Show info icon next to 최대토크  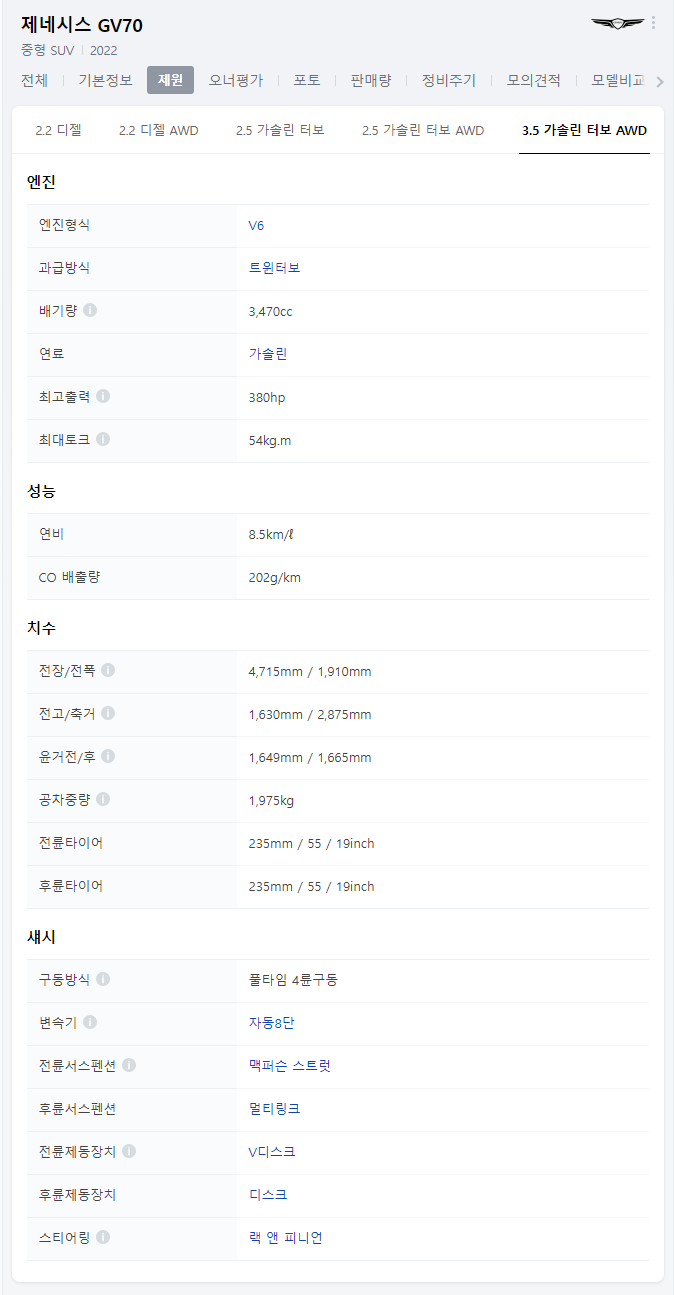(x=103, y=439)
